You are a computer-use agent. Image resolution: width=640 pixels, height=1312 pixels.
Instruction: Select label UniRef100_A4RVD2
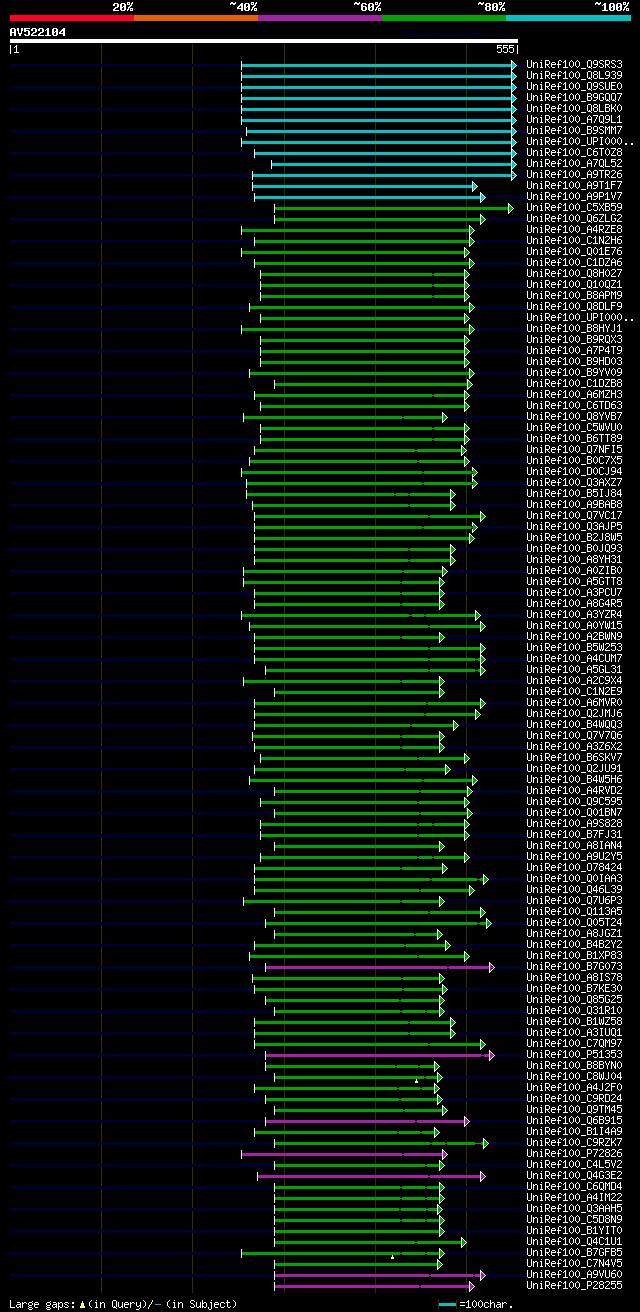(574, 791)
